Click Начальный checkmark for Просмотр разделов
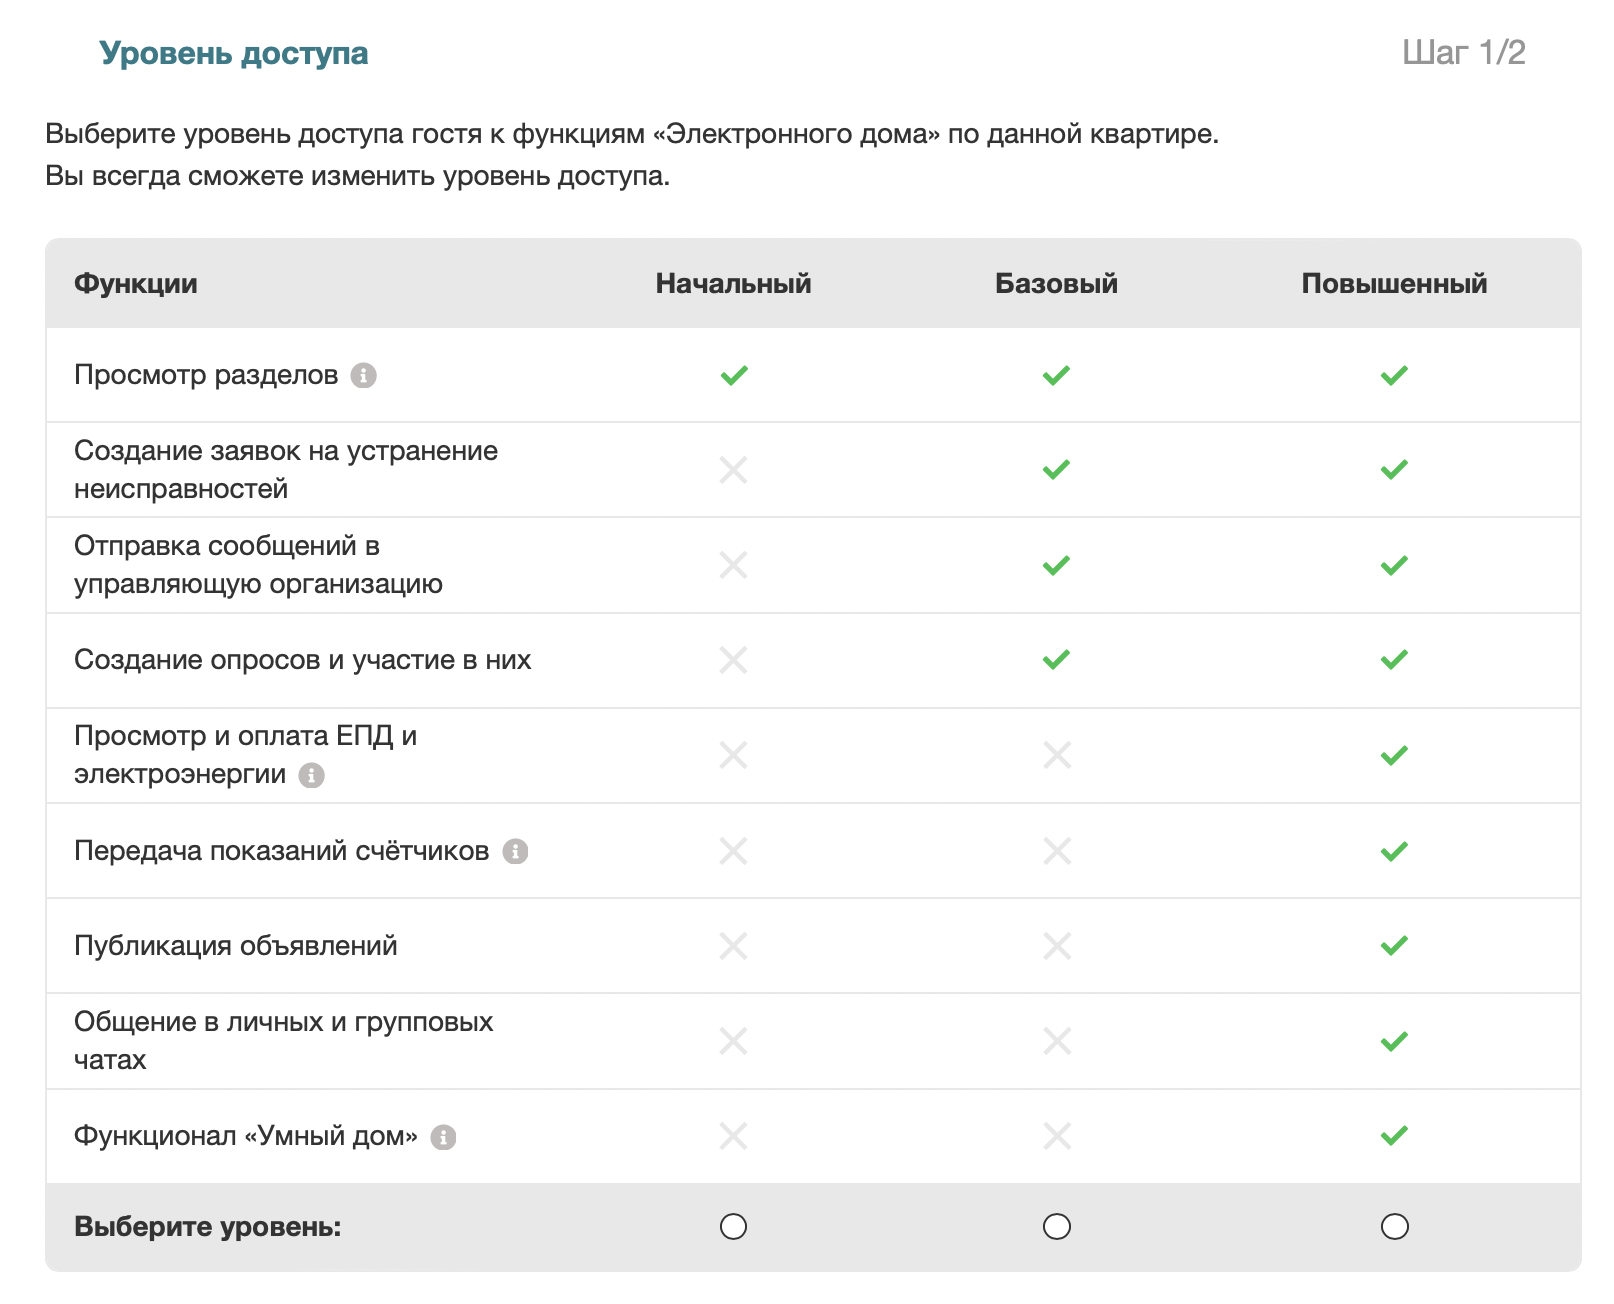1614x1304 pixels. click(734, 375)
